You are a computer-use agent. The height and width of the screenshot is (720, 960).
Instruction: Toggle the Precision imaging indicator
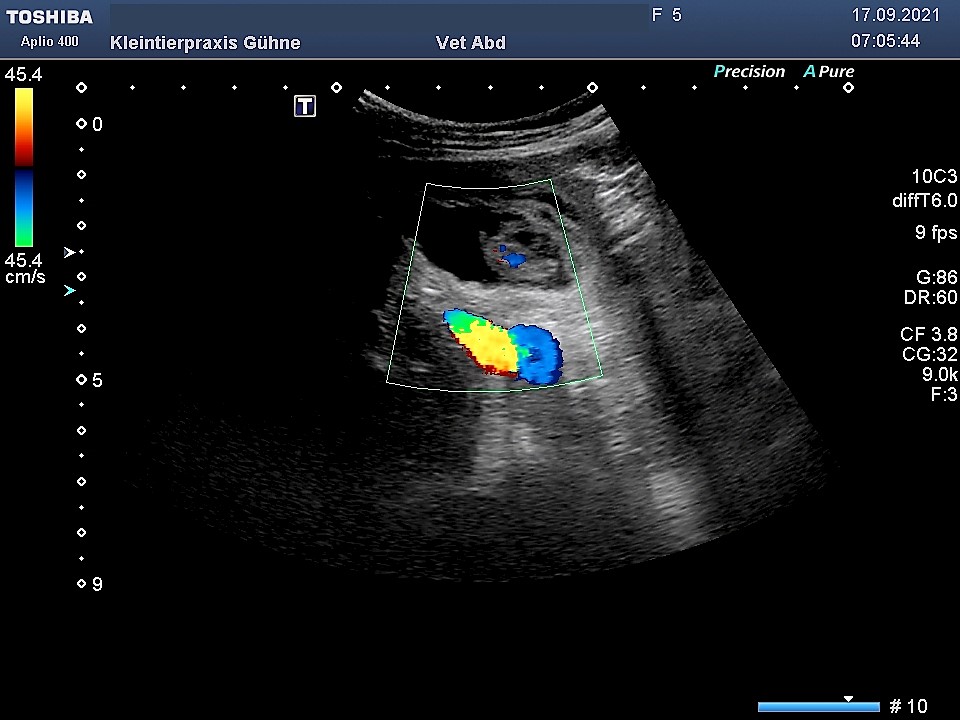pos(749,72)
